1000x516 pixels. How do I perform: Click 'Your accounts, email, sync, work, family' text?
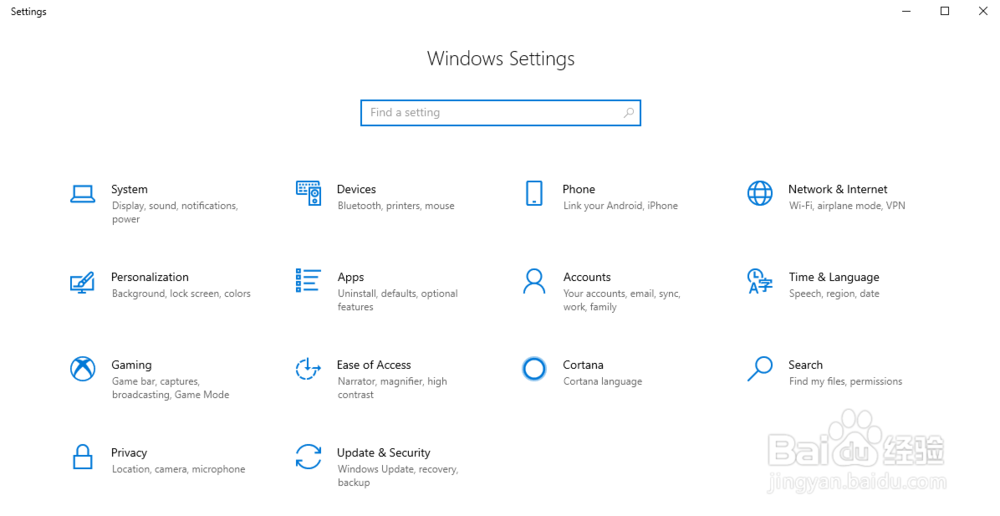tap(622, 300)
